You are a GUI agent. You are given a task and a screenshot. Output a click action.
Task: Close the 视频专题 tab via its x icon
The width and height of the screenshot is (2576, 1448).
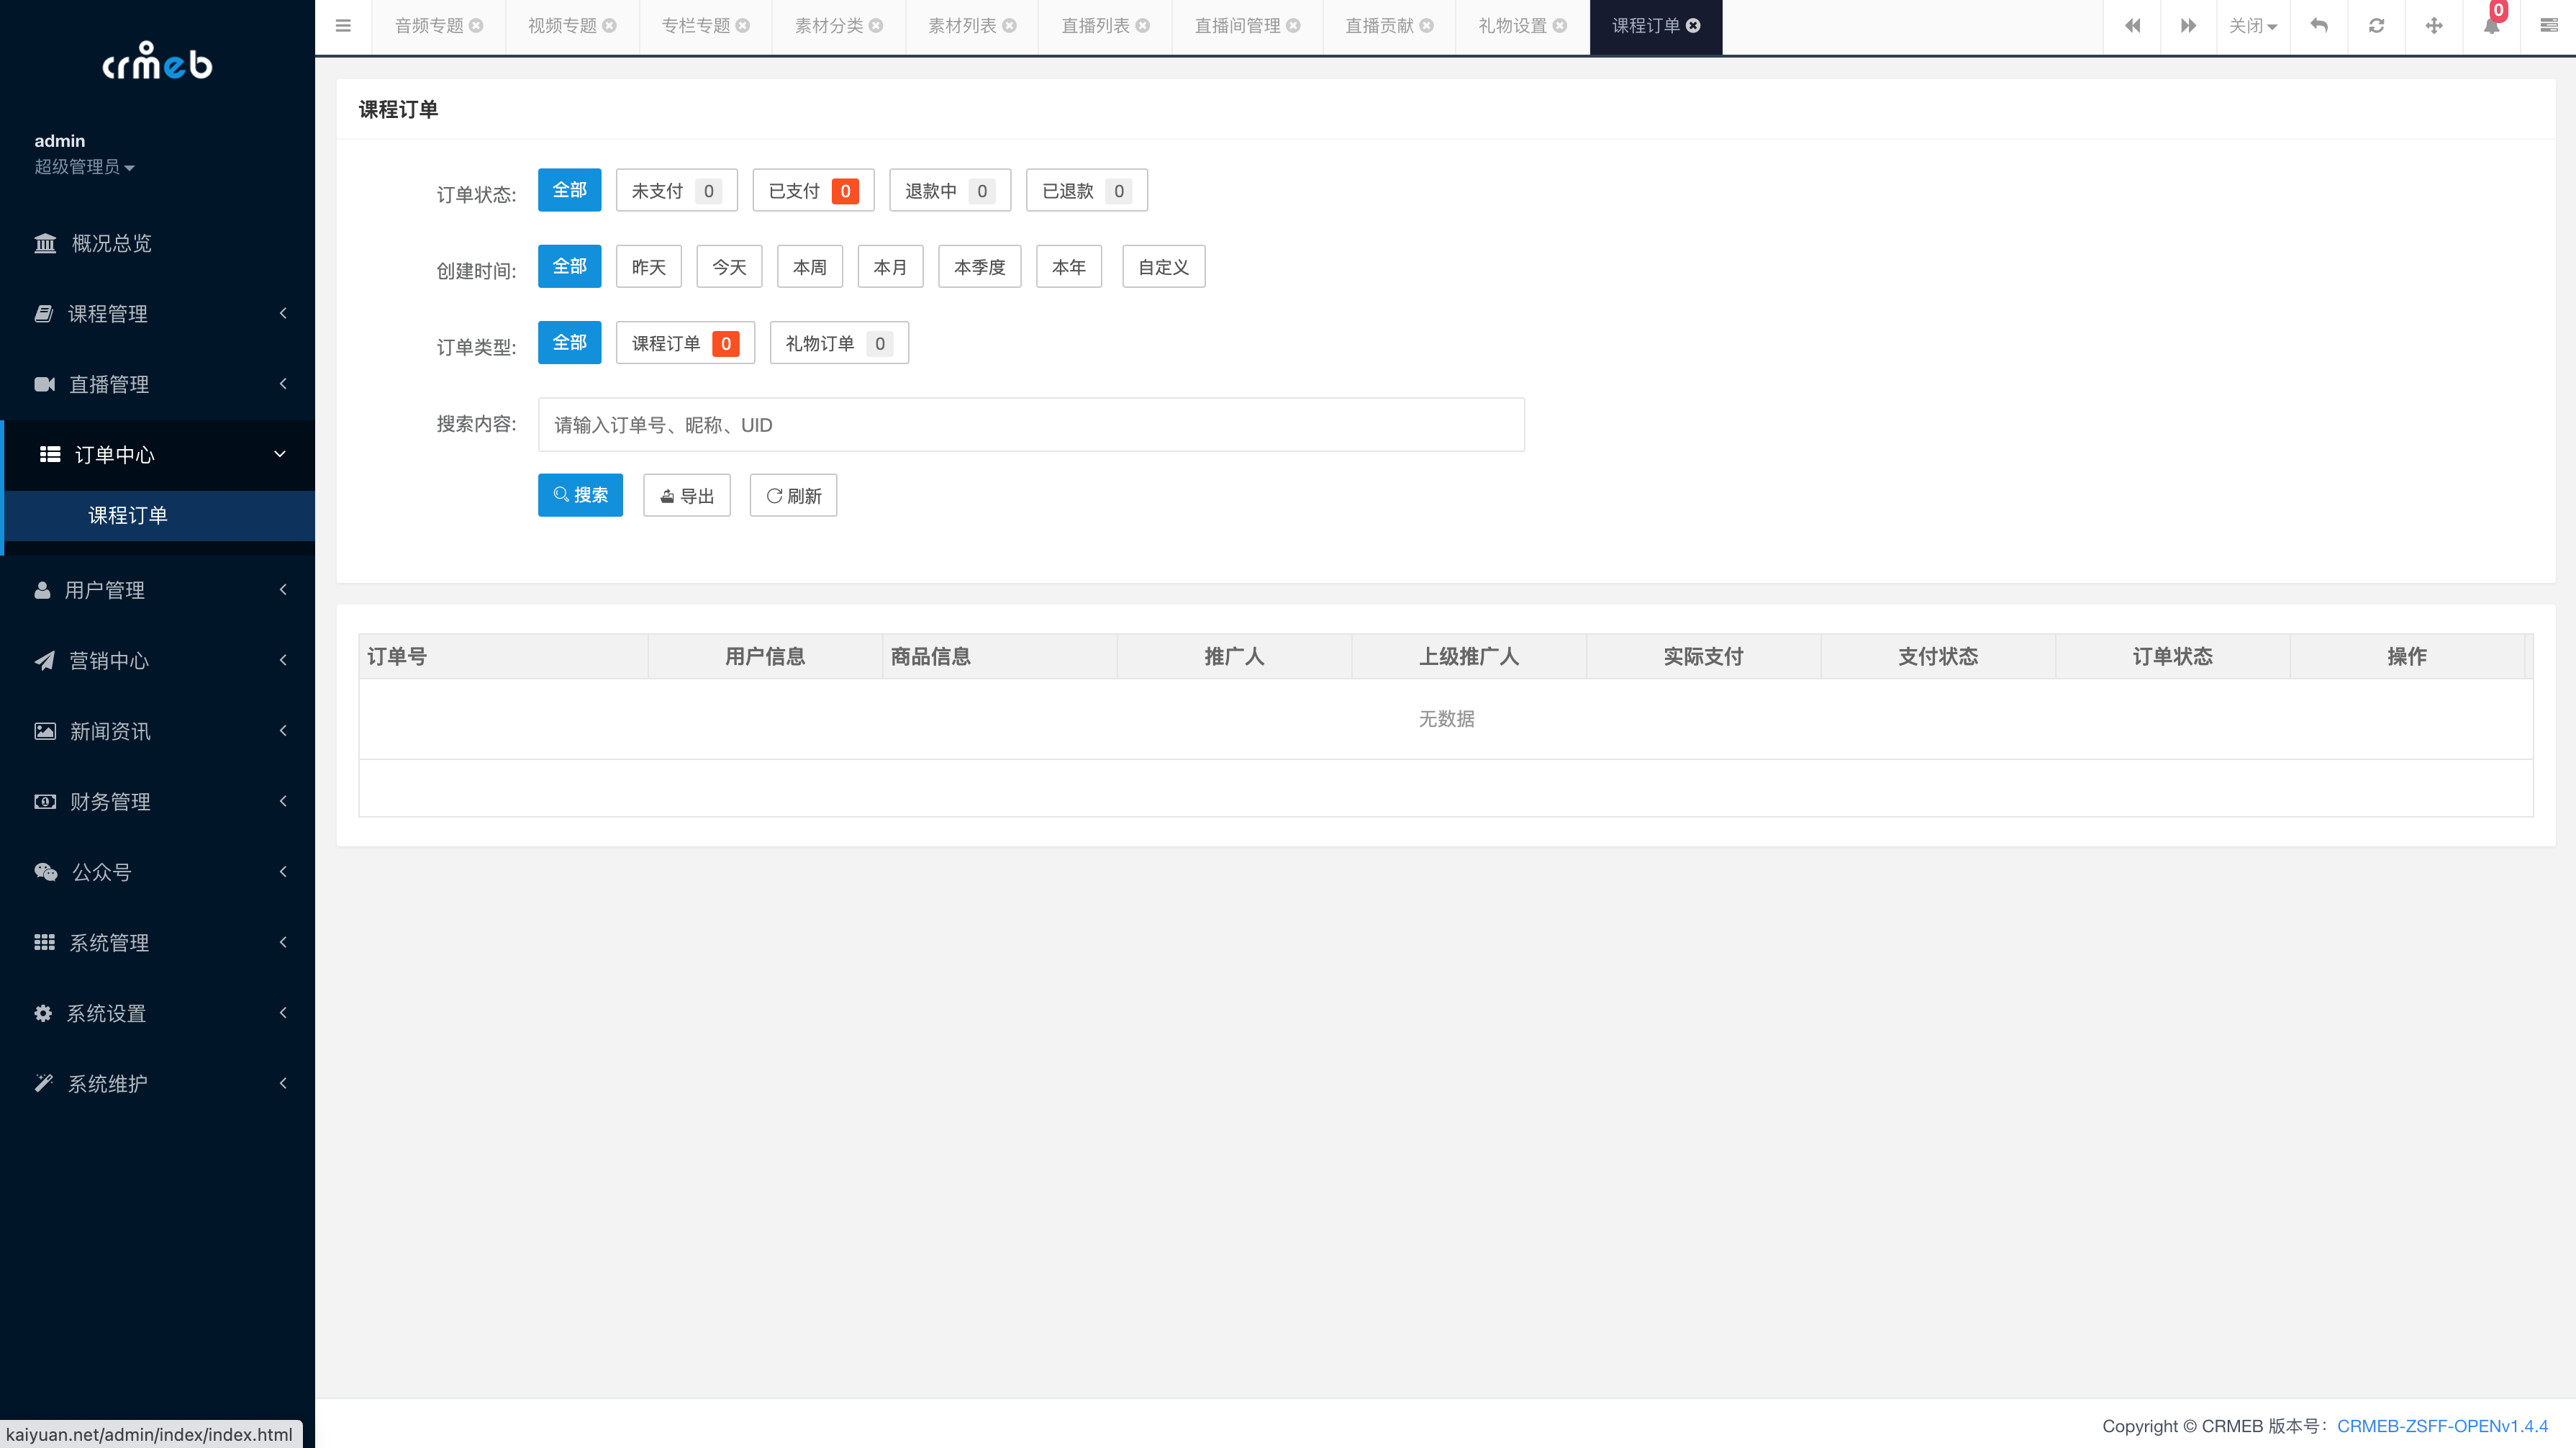tap(610, 26)
